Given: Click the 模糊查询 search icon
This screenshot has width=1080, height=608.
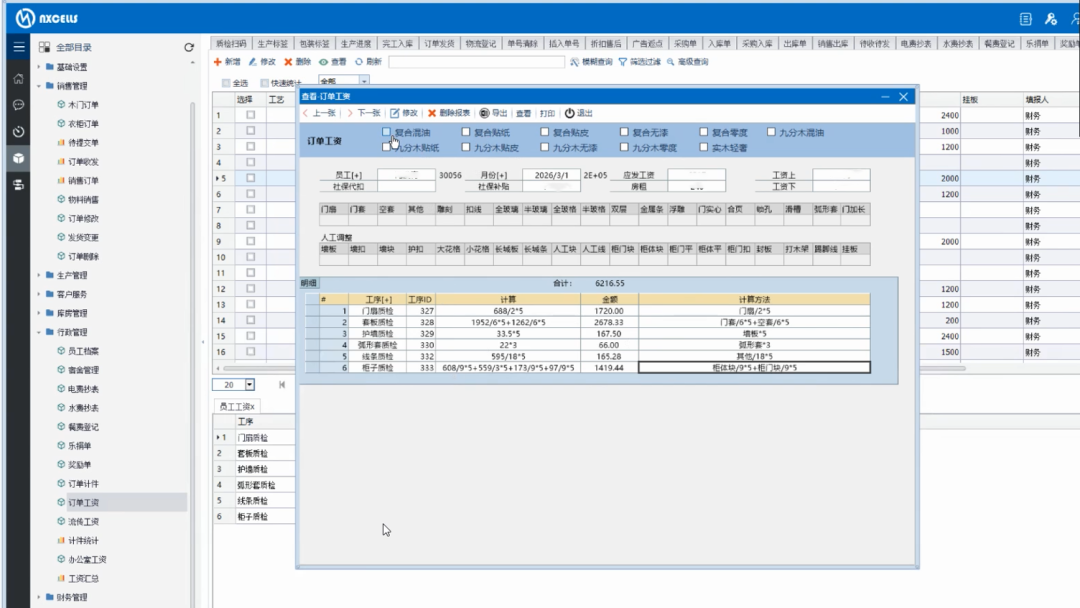Looking at the screenshot, I should (x=574, y=62).
